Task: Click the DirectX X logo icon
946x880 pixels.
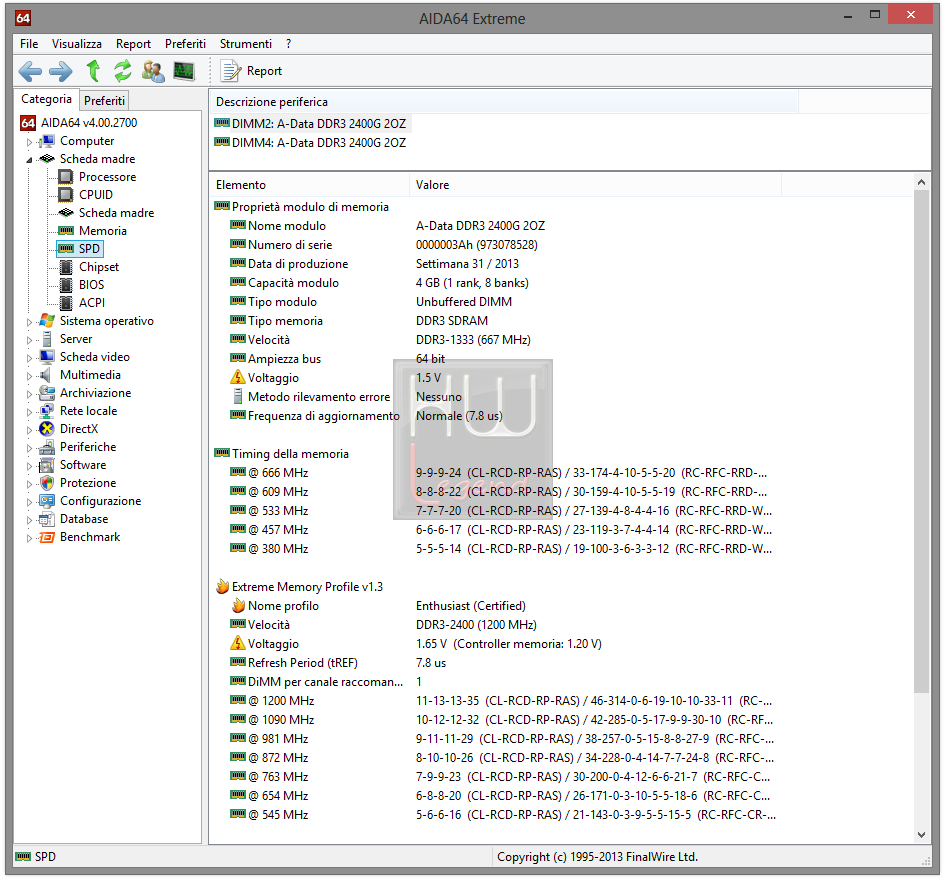Action: tap(46, 429)
